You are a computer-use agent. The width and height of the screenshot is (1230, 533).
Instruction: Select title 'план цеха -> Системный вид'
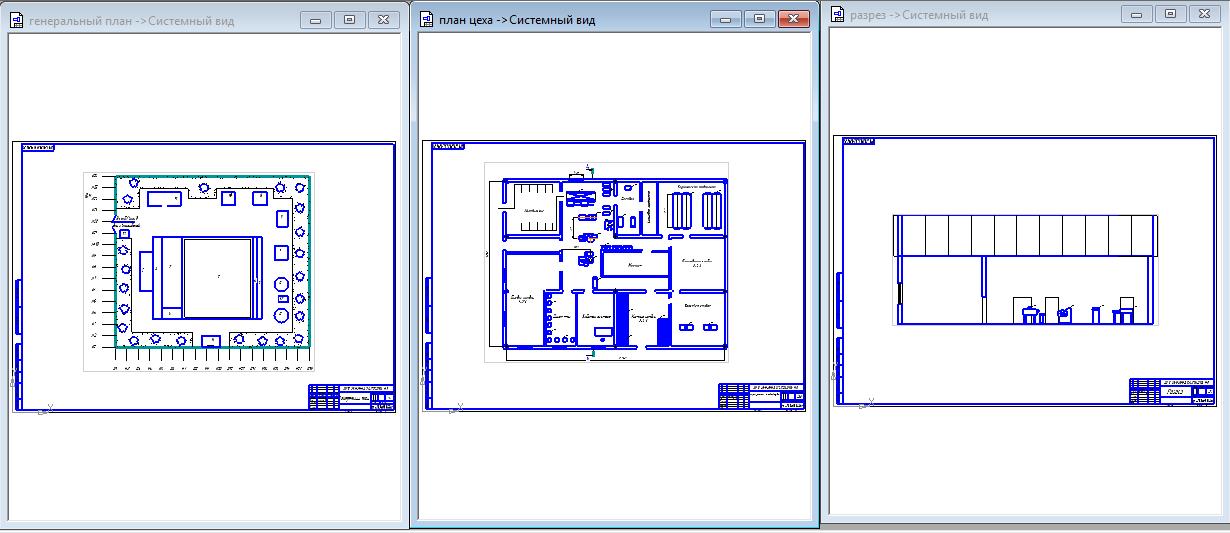517,20
